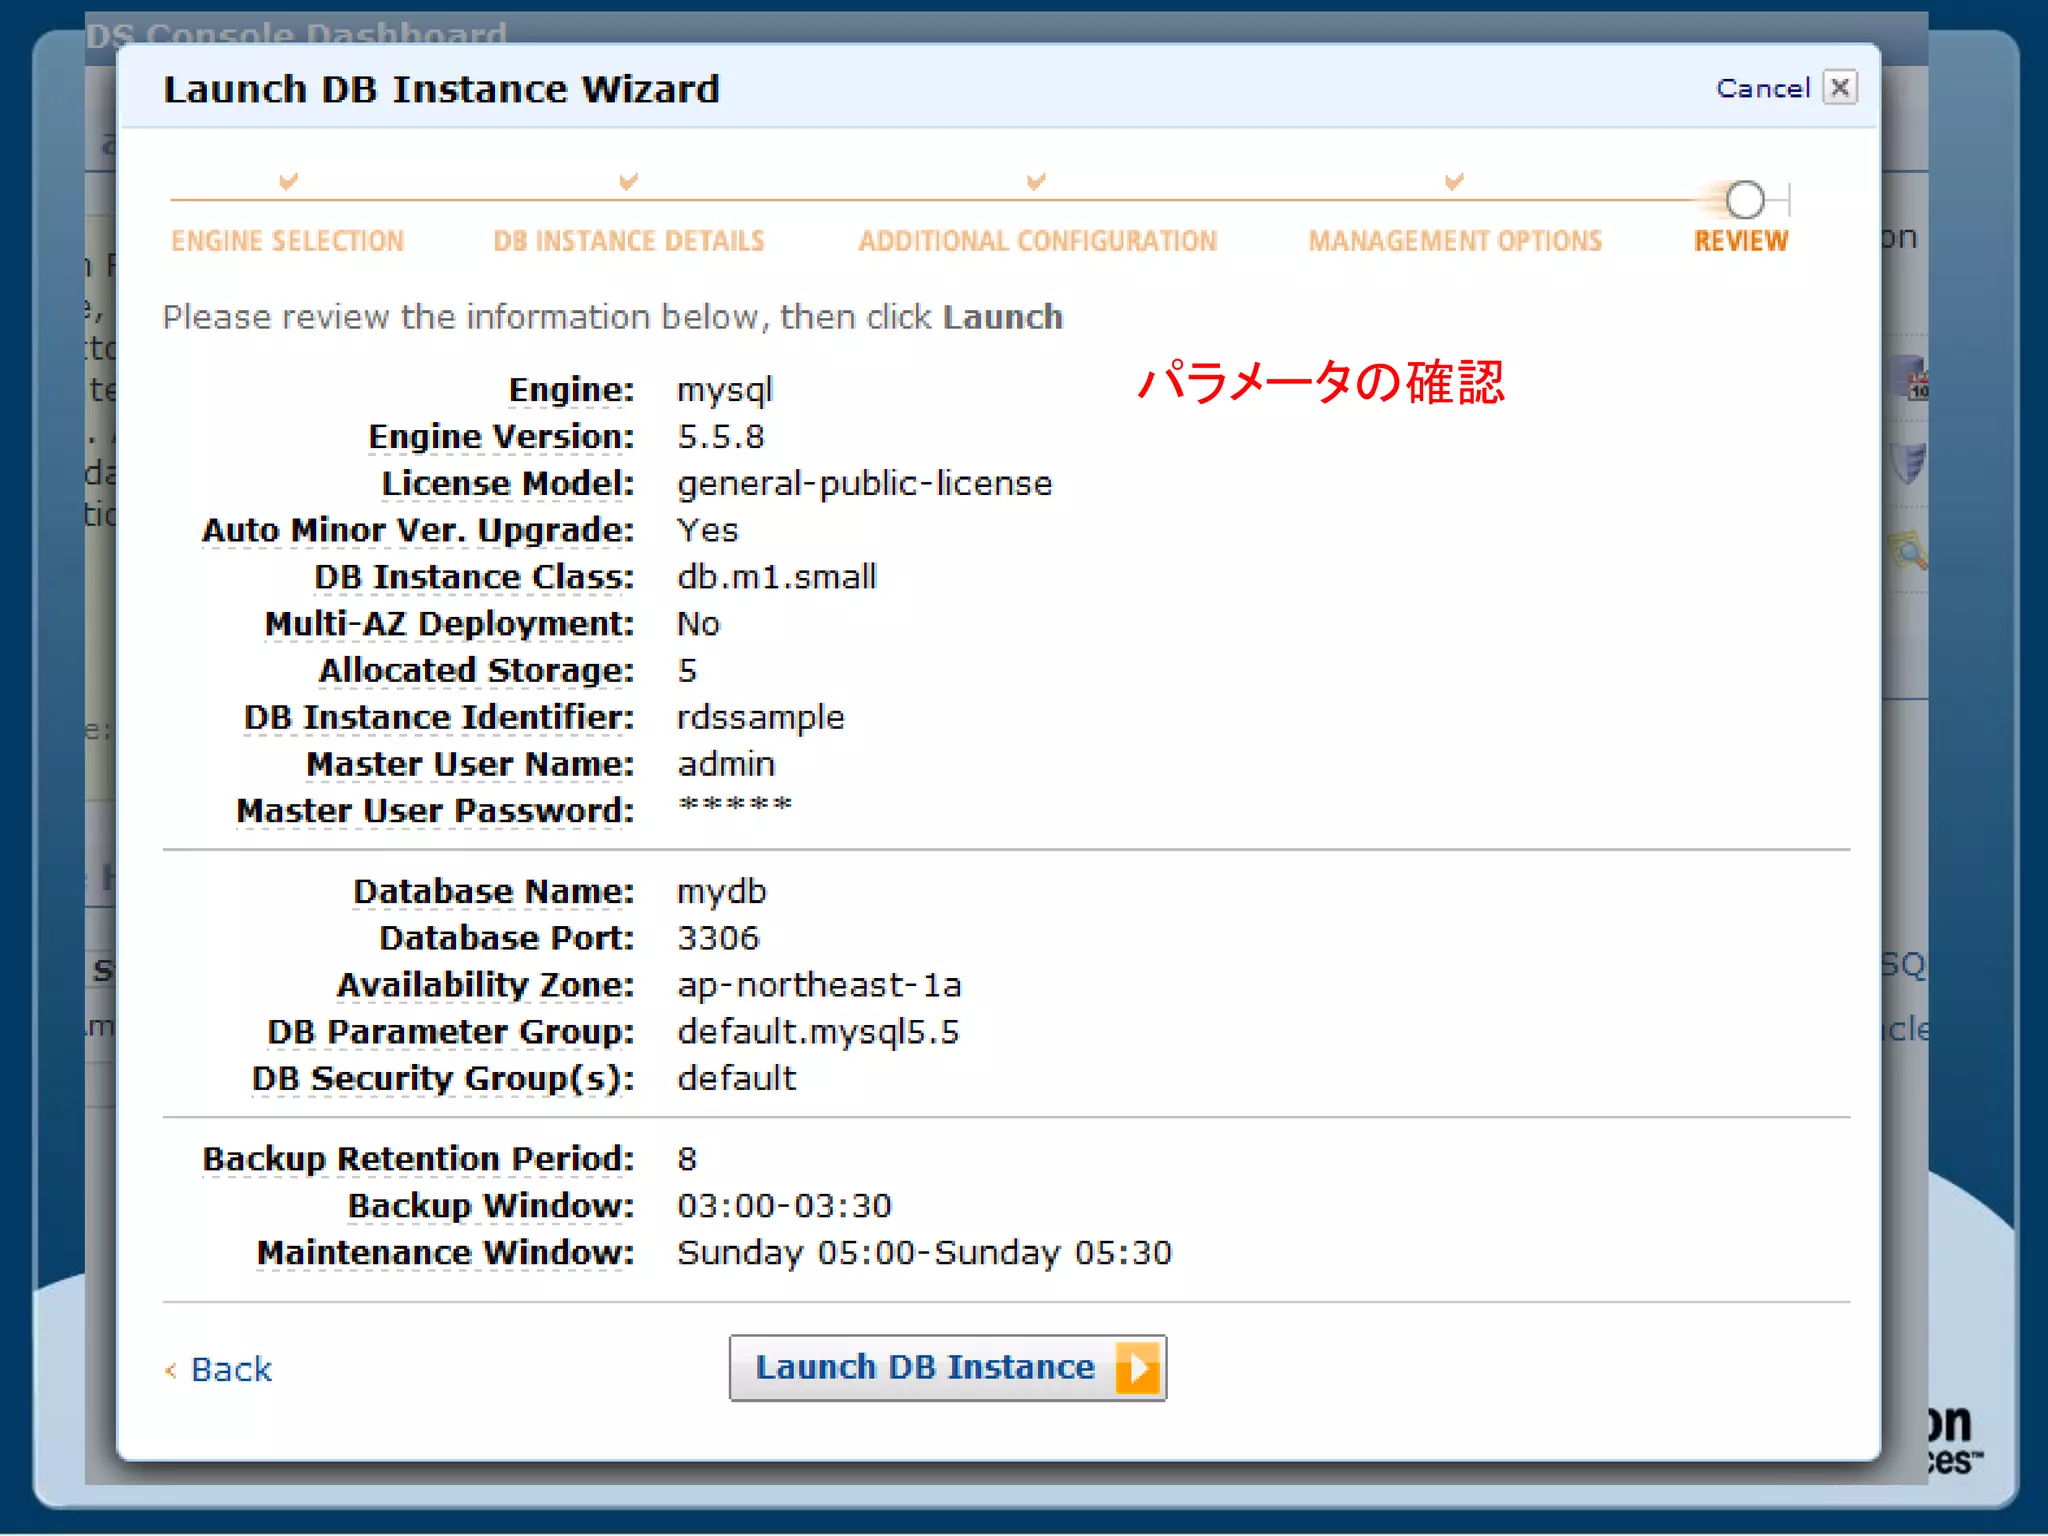Click the Management Options step checkmark
Image resolution: width=2048 pixels, height=1536 pixels.
[1454, 182]
